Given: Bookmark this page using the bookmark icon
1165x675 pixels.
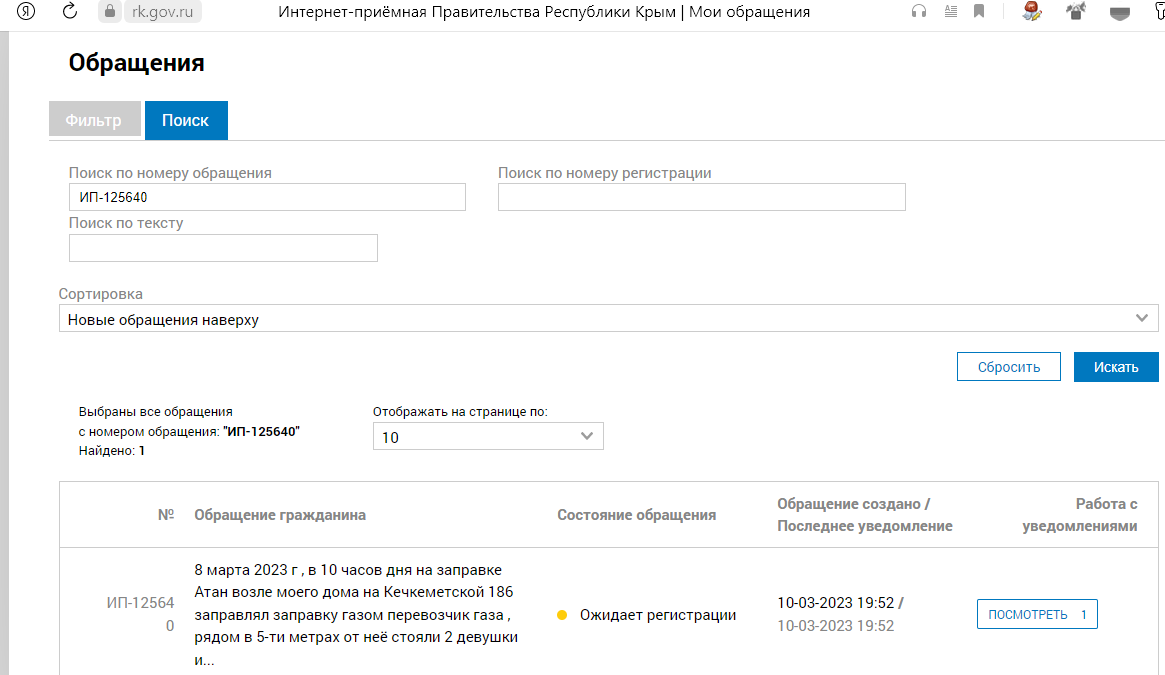Looking at the screenshot, I should [x=980, y=12].
